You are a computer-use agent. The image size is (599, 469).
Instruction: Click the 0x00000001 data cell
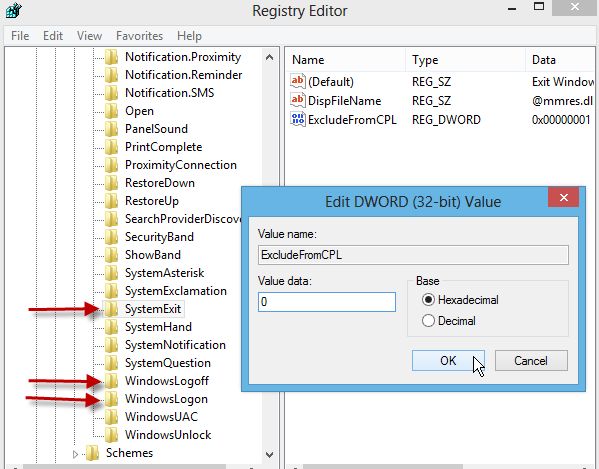[561, 120]
